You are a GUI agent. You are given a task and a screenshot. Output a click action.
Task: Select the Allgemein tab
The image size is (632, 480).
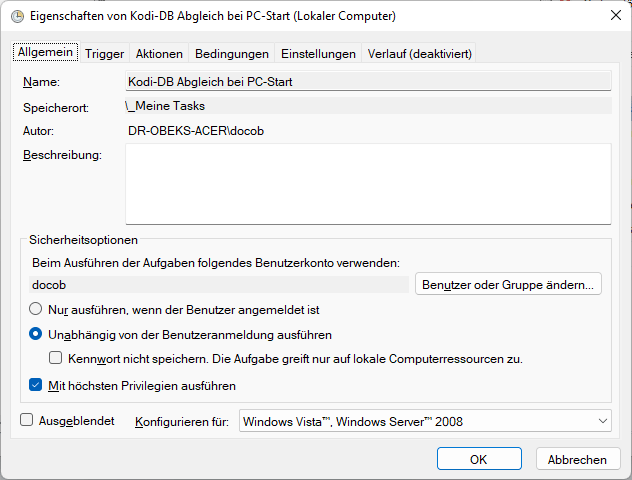pyautogui.click(x=46, y=52)
